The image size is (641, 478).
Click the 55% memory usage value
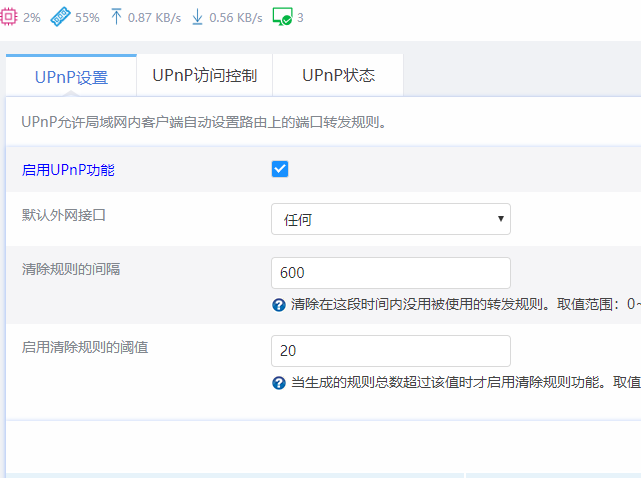point(87,18)
